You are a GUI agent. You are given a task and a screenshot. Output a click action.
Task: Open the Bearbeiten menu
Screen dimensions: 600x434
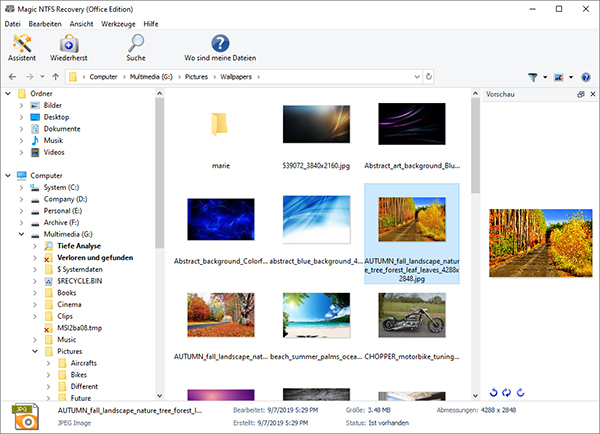coord(45,24)
